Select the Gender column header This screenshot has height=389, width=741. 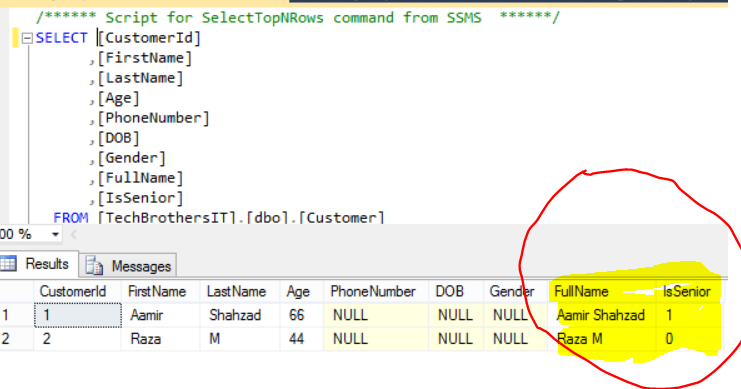tap(515, 291)
